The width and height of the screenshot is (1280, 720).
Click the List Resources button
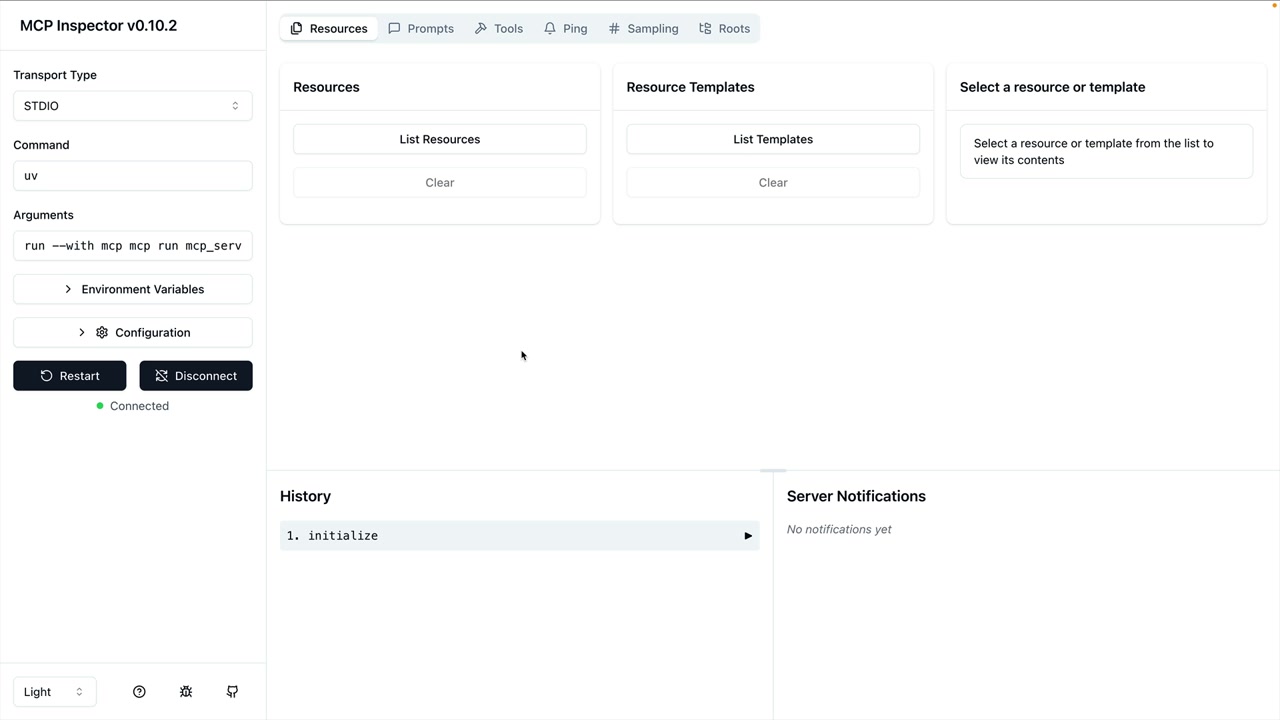[x=440, y=139]
